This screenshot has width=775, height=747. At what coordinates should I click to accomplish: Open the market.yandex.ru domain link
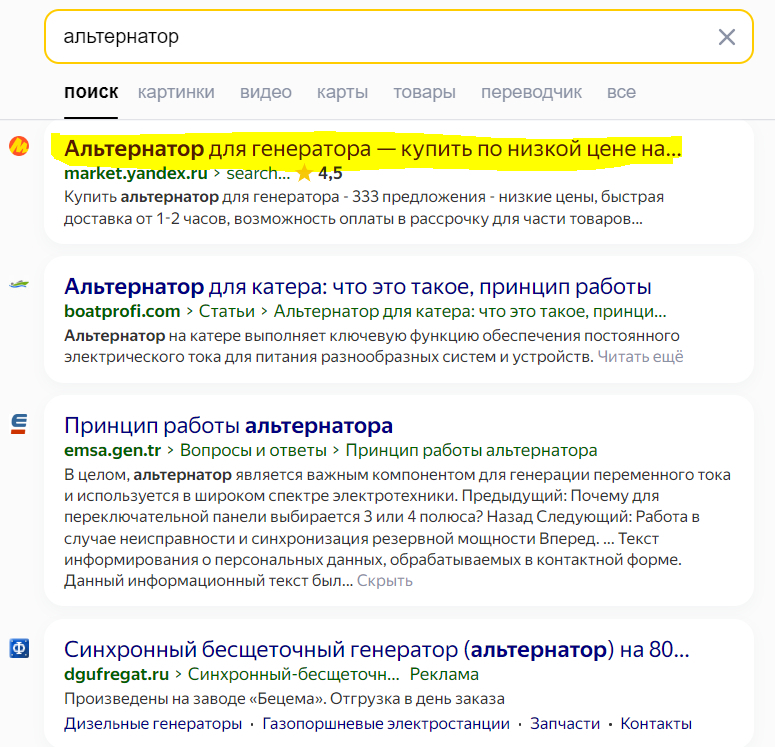point(135,174)
